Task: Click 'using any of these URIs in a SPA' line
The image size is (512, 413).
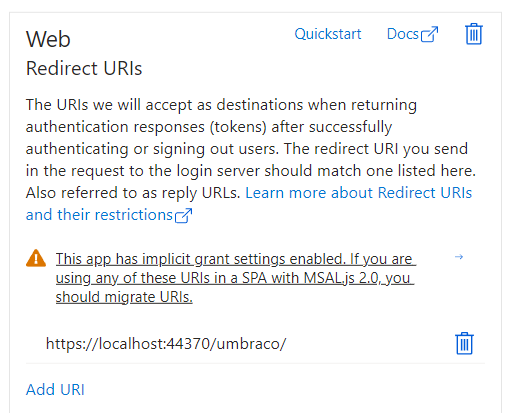Action: coord(235,278)
